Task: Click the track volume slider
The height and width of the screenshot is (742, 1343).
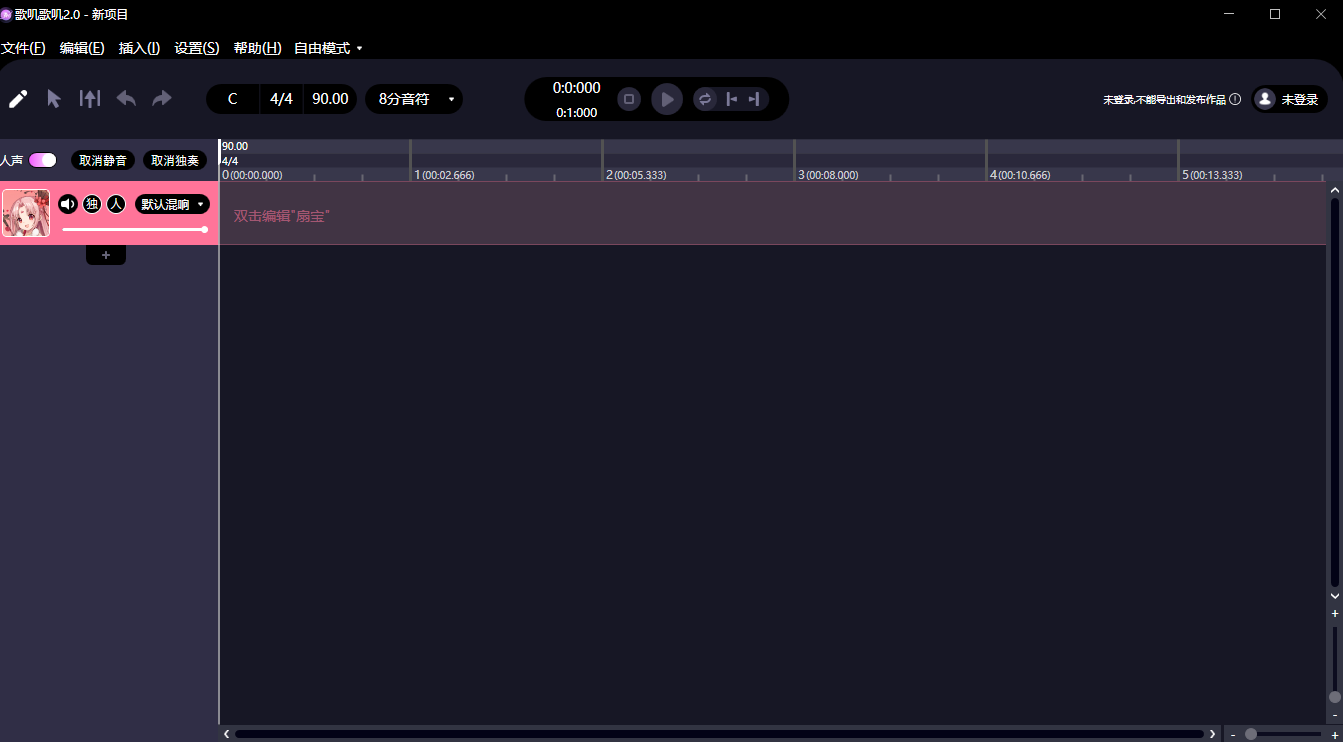Action: tap(134, 230)
